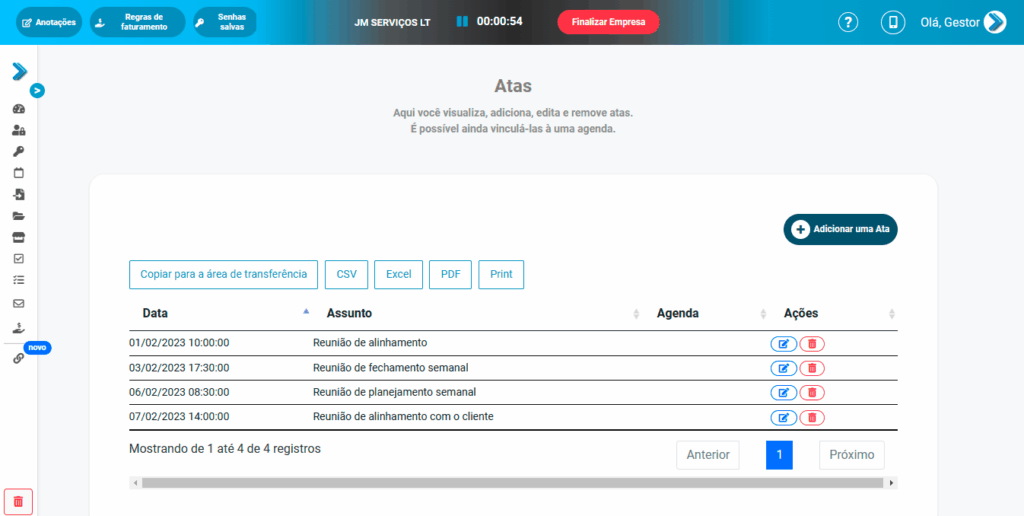The image size is (1024, 516).
Task: Open Regras de faturamento
Action: (138, 22)
